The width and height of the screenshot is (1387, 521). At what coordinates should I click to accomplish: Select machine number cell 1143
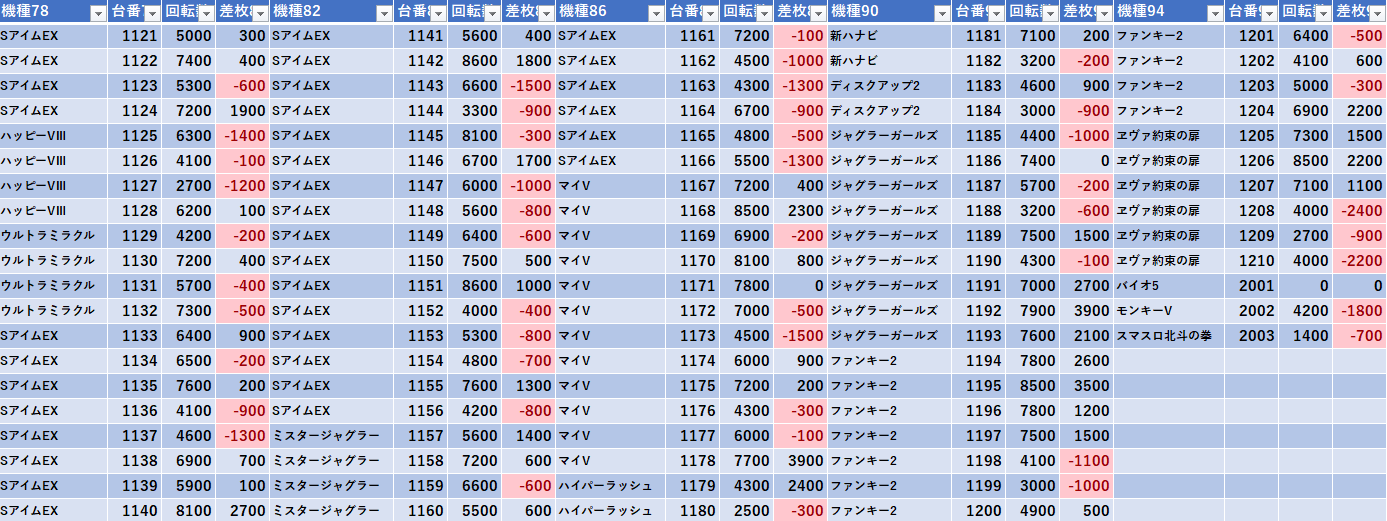[x=421, y=86]
